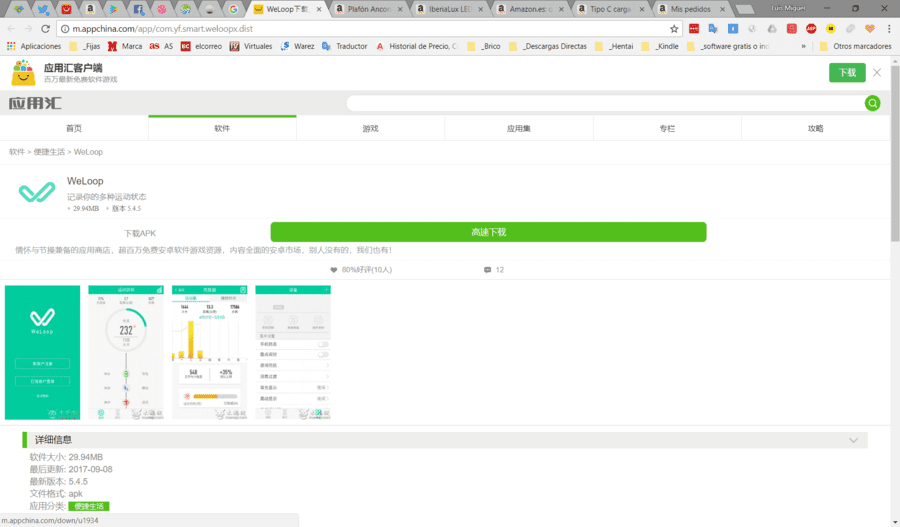This screenshot has width=900, height=527.
Task: Click the address bar URL
Action: (162, 29)
